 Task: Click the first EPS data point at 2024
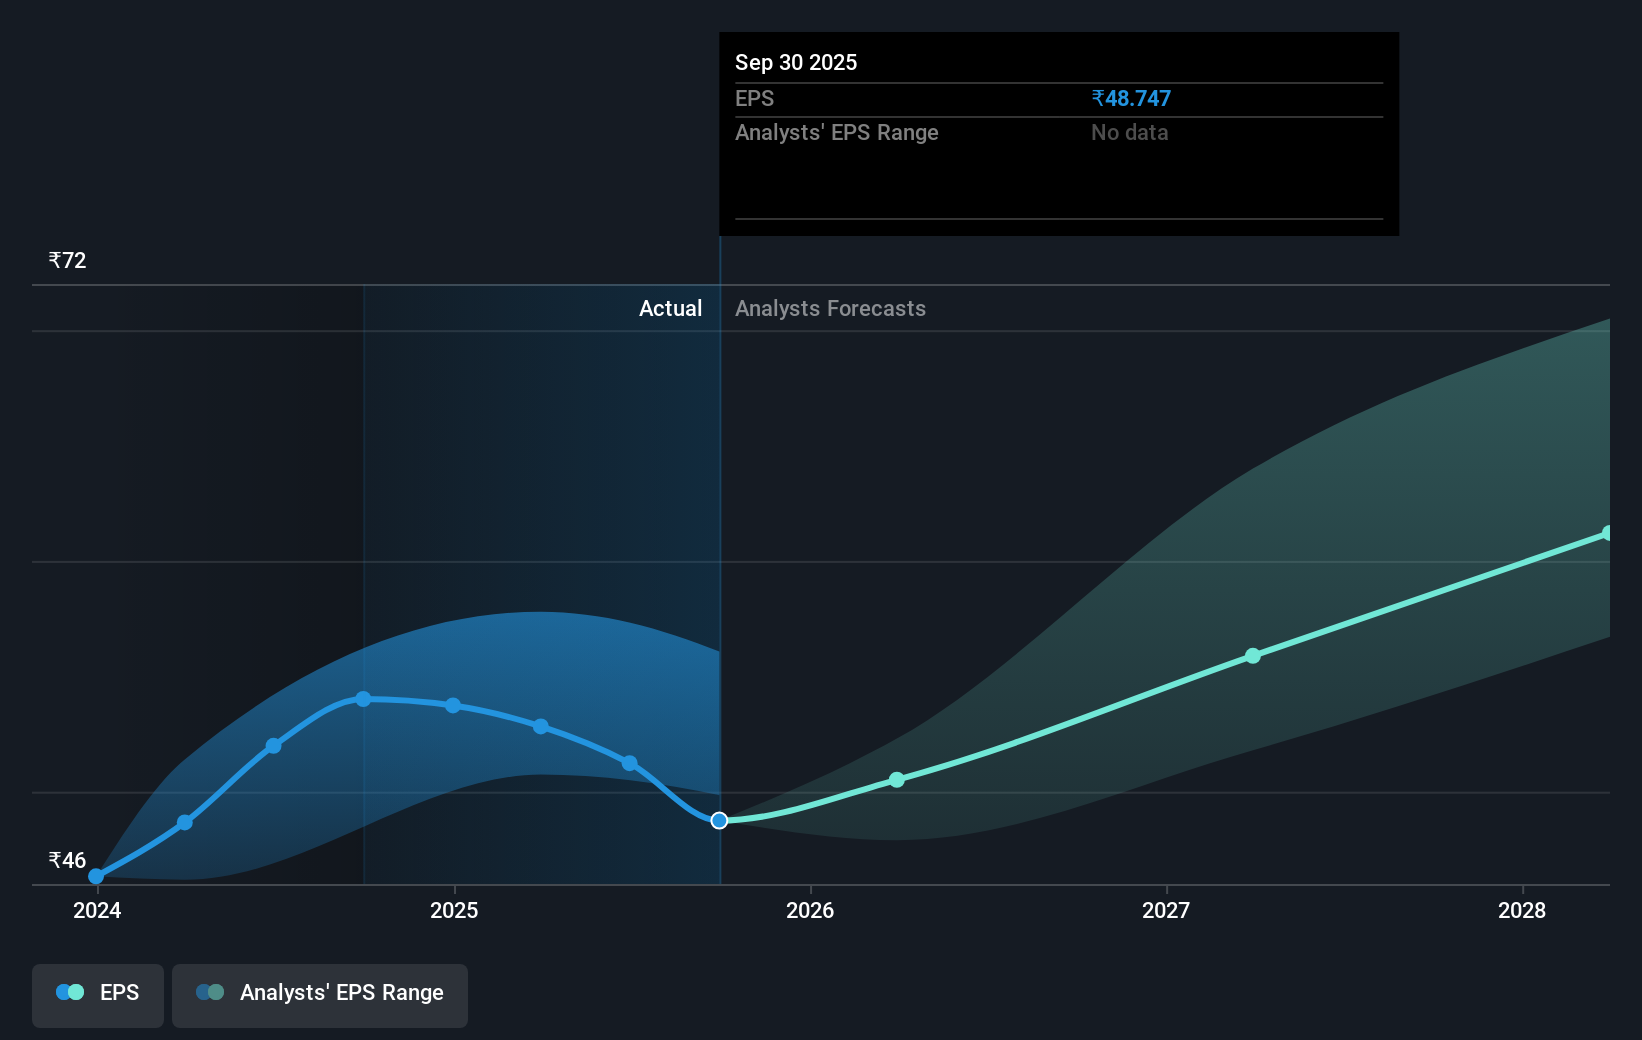pos(95,875)
